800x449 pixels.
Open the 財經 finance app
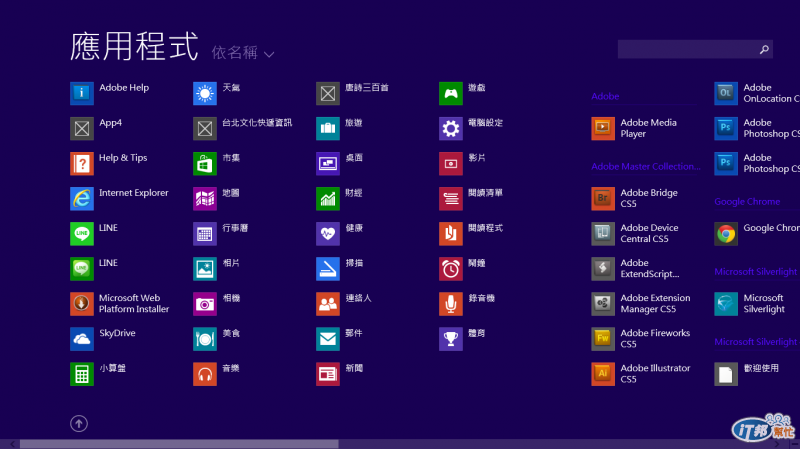[x=339, y=198]
